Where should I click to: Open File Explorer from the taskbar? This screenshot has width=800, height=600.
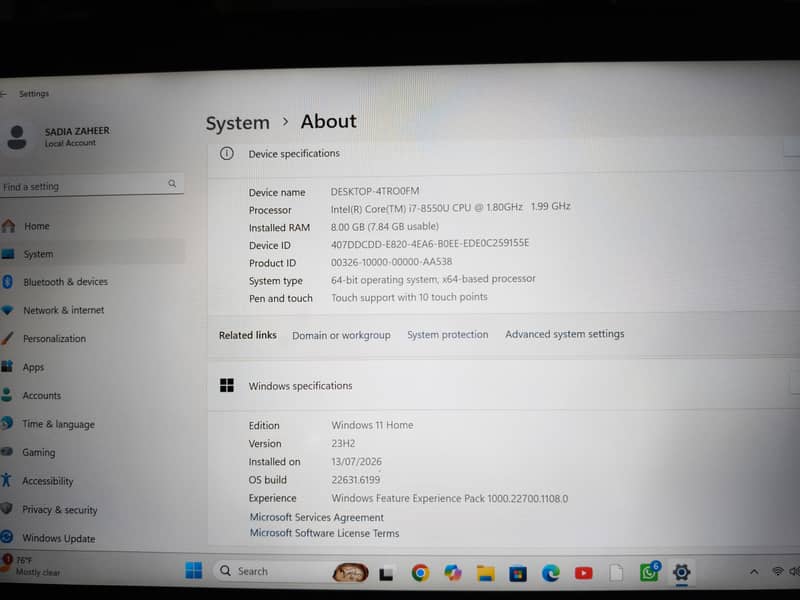pos(485,573)
